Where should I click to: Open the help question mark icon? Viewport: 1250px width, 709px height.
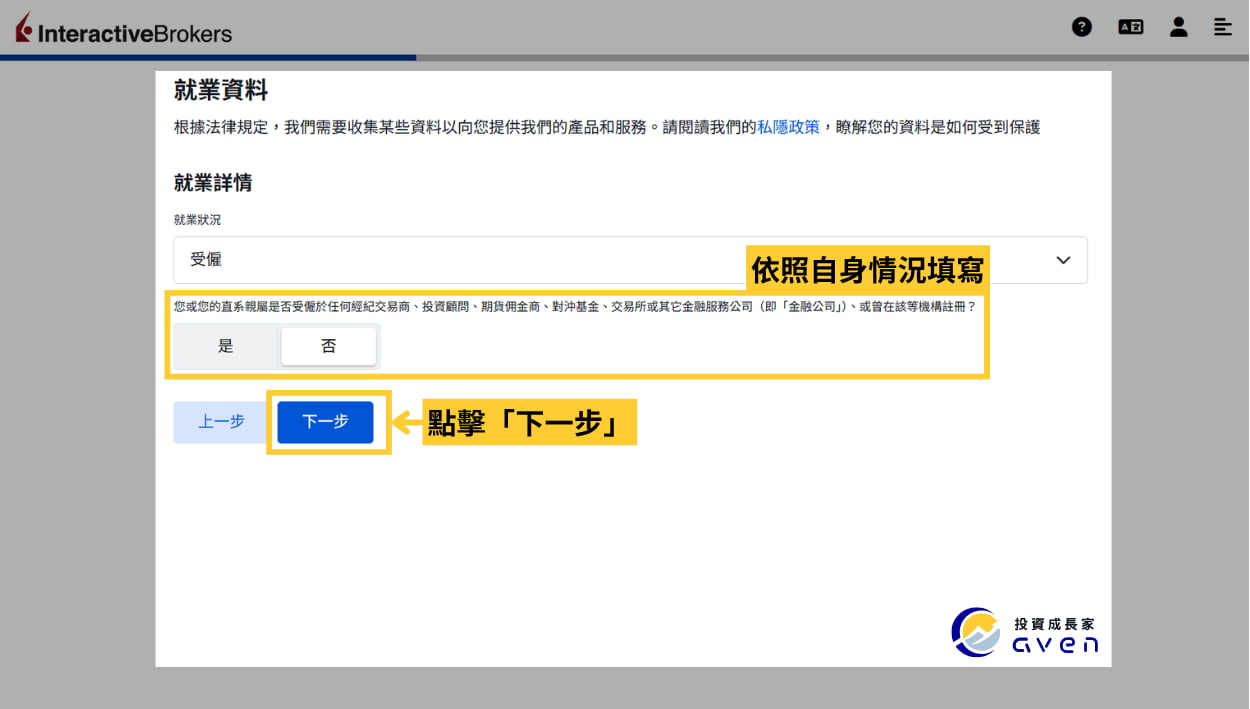(x=1082, y=27)
